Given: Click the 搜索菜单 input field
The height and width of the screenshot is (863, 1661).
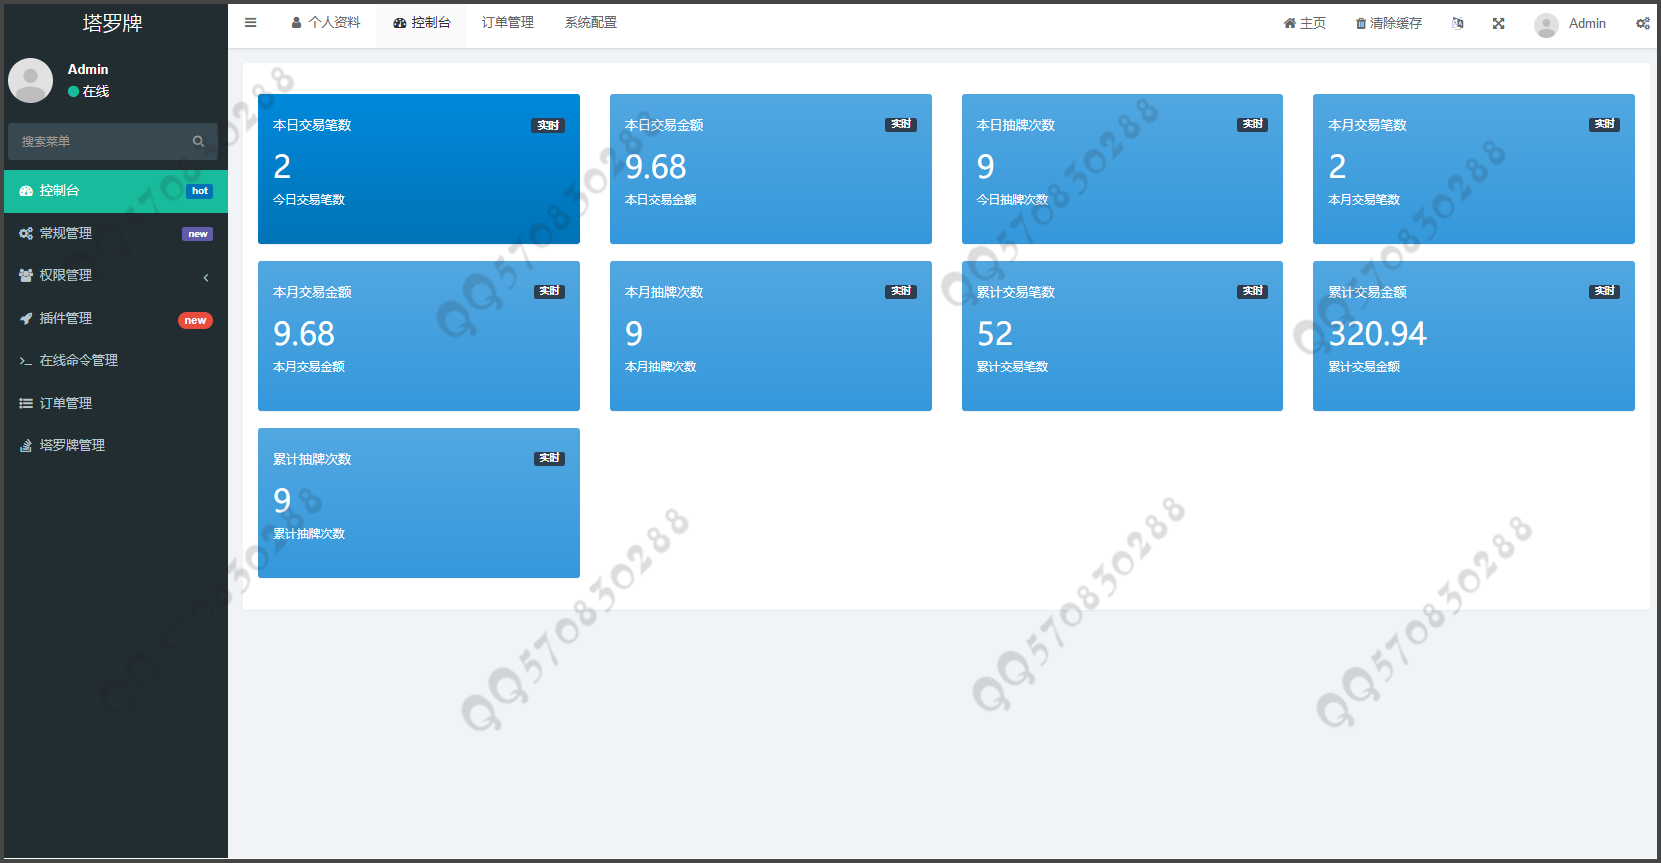Looking at the screenshot, I should tap(100, 142).
